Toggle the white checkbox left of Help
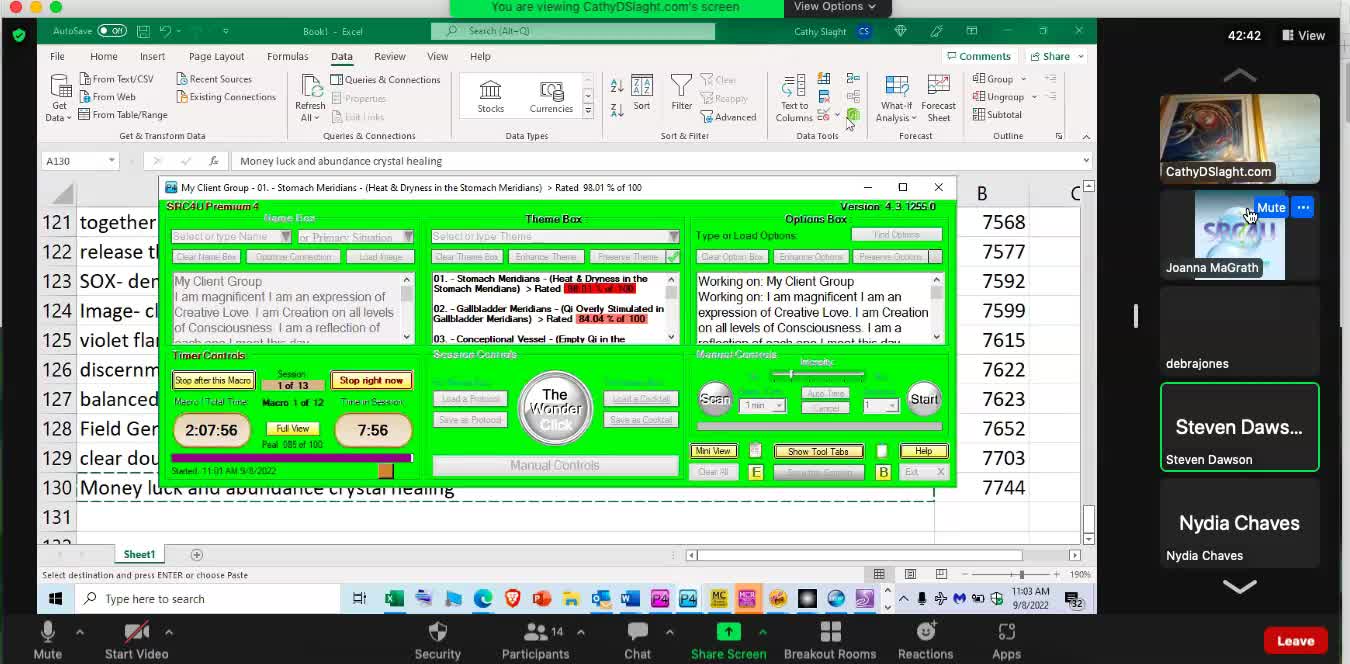The width and height of the screenshot is (1350, 664). (882, 451)
